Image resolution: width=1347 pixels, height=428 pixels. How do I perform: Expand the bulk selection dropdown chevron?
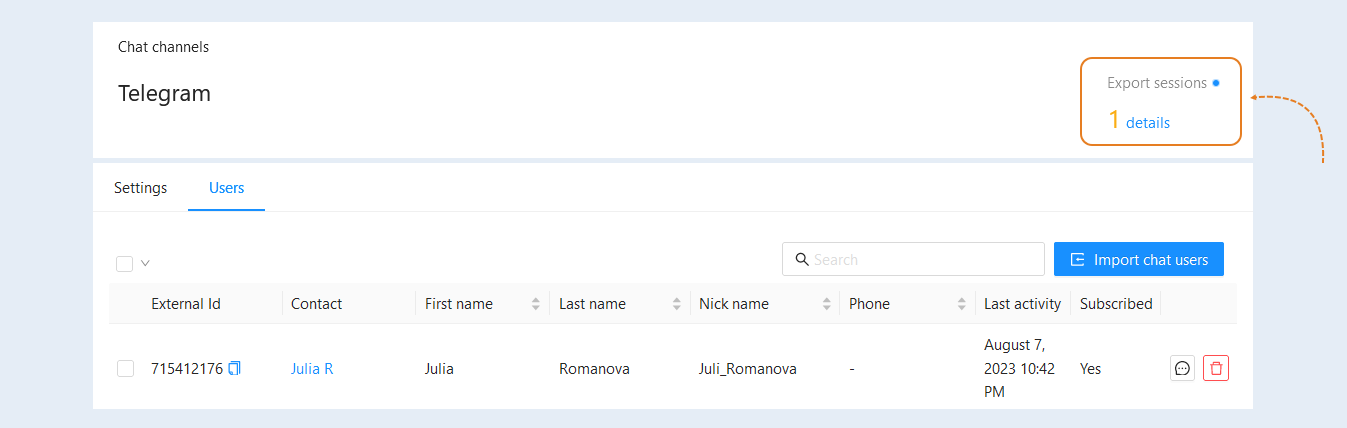click(145, 264)
